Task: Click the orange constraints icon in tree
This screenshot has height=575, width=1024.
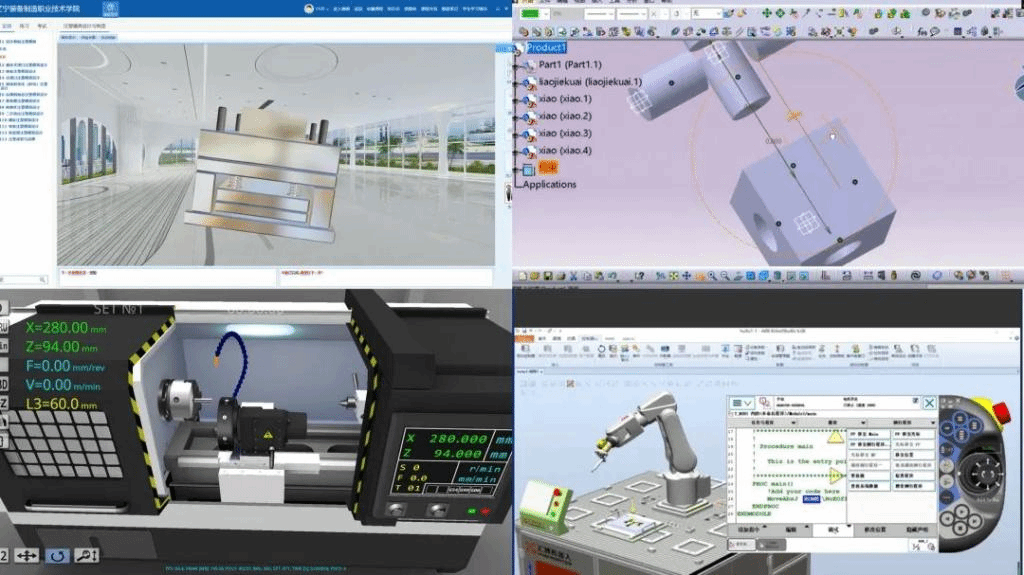Action: coord(548,168)
